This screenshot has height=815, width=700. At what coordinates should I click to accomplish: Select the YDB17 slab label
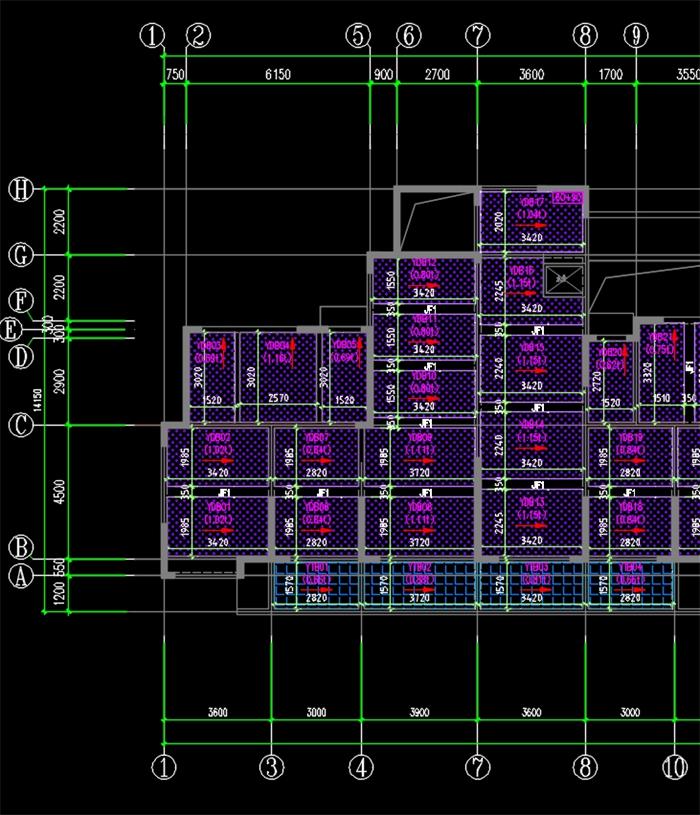tap(532, 203)
